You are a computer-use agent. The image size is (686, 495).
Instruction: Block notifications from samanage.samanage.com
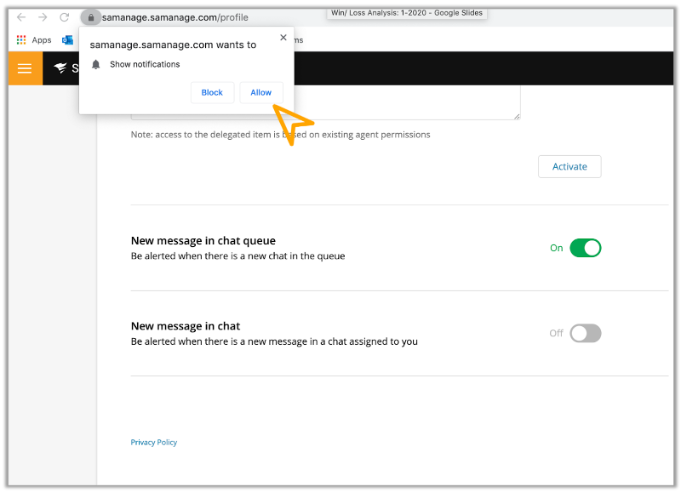pyautogui.click(x=212, y=92)
